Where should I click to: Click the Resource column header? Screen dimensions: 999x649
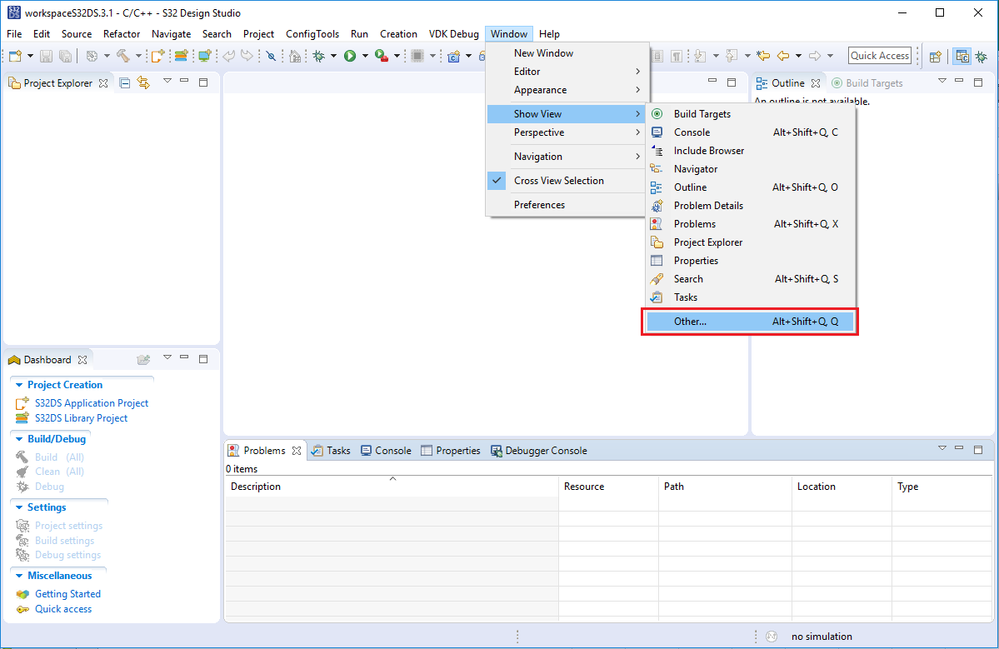pyautogui.click(x=608, y=487)
